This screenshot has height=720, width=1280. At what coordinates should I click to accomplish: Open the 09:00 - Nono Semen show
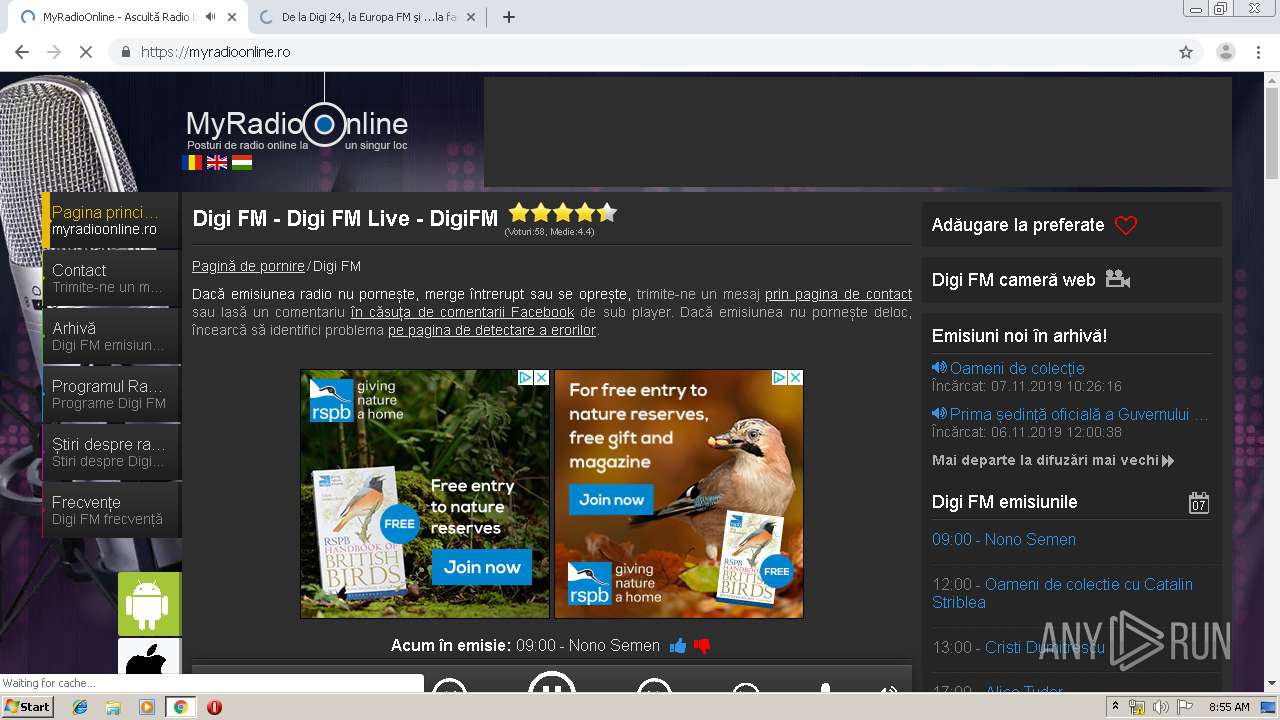coord(1004,539)
